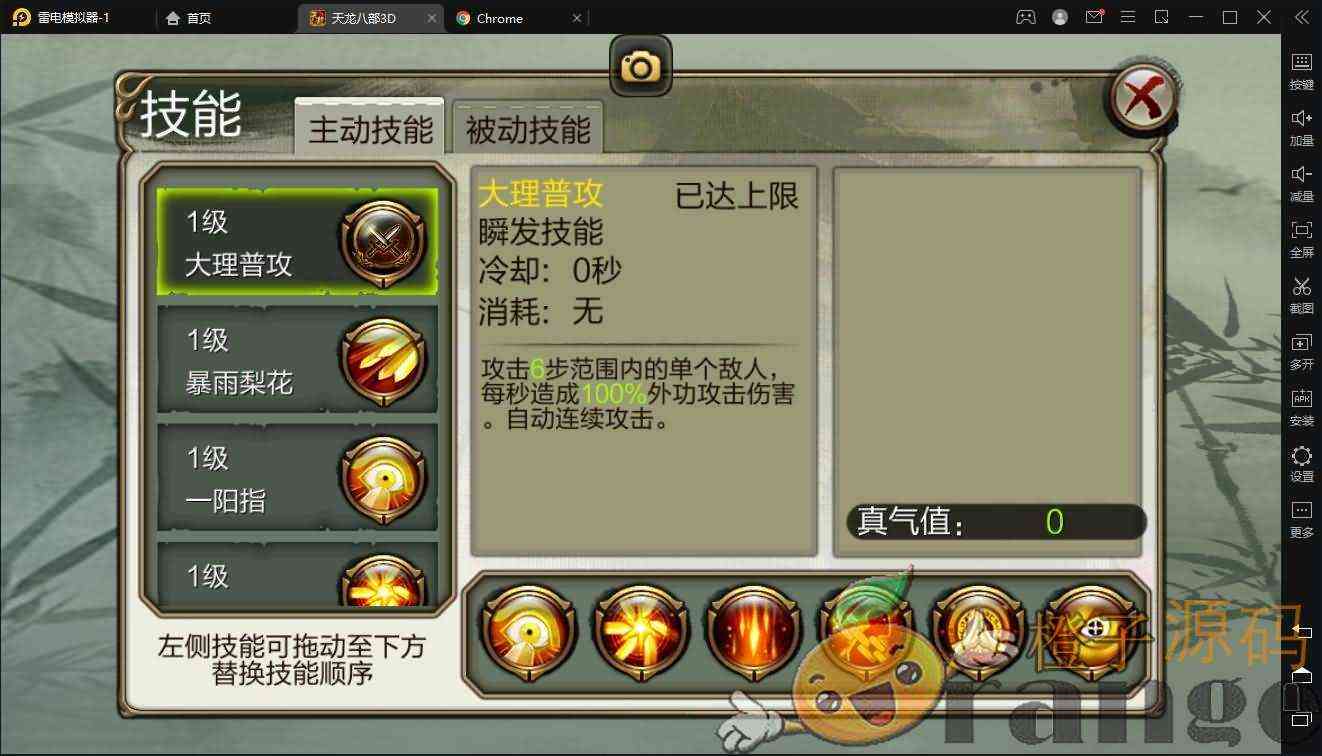Click the 首页 home tab
This screenshot has width=1322, height=756.
189,18
